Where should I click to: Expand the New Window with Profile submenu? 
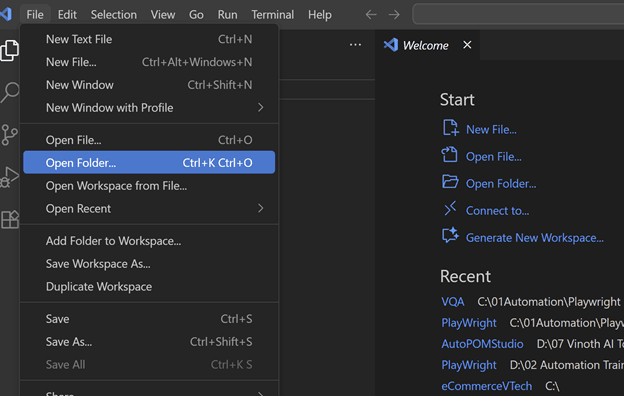260,107
